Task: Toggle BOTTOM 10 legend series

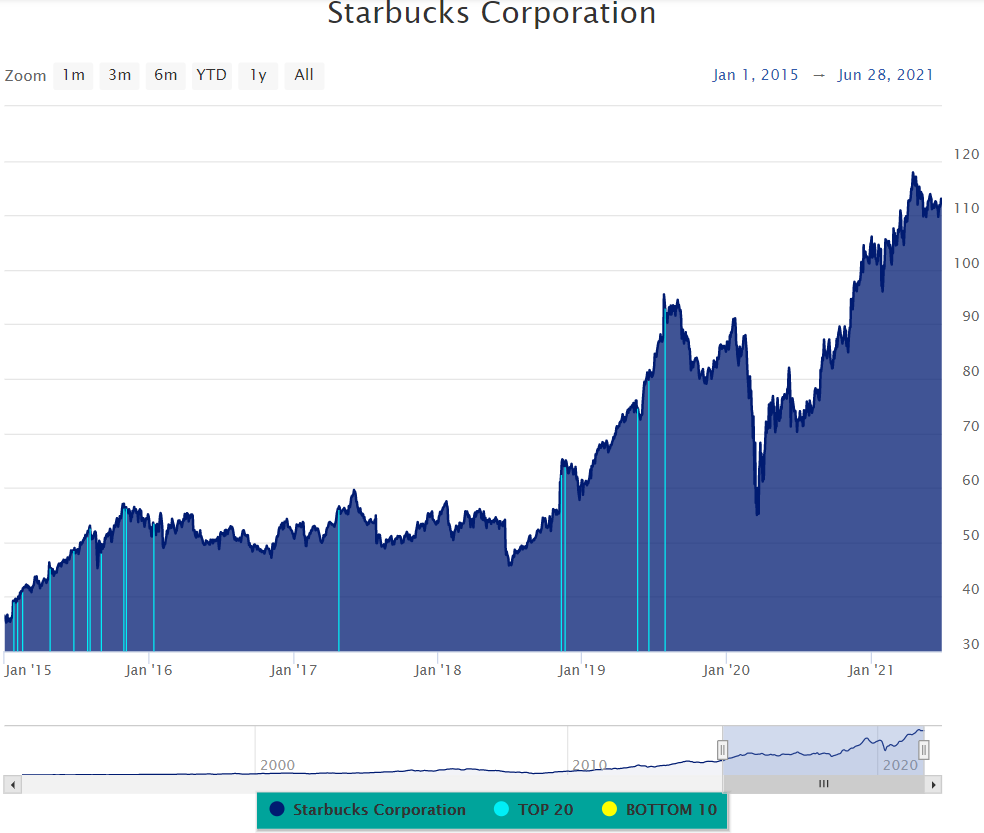Action: click(660, 810)
